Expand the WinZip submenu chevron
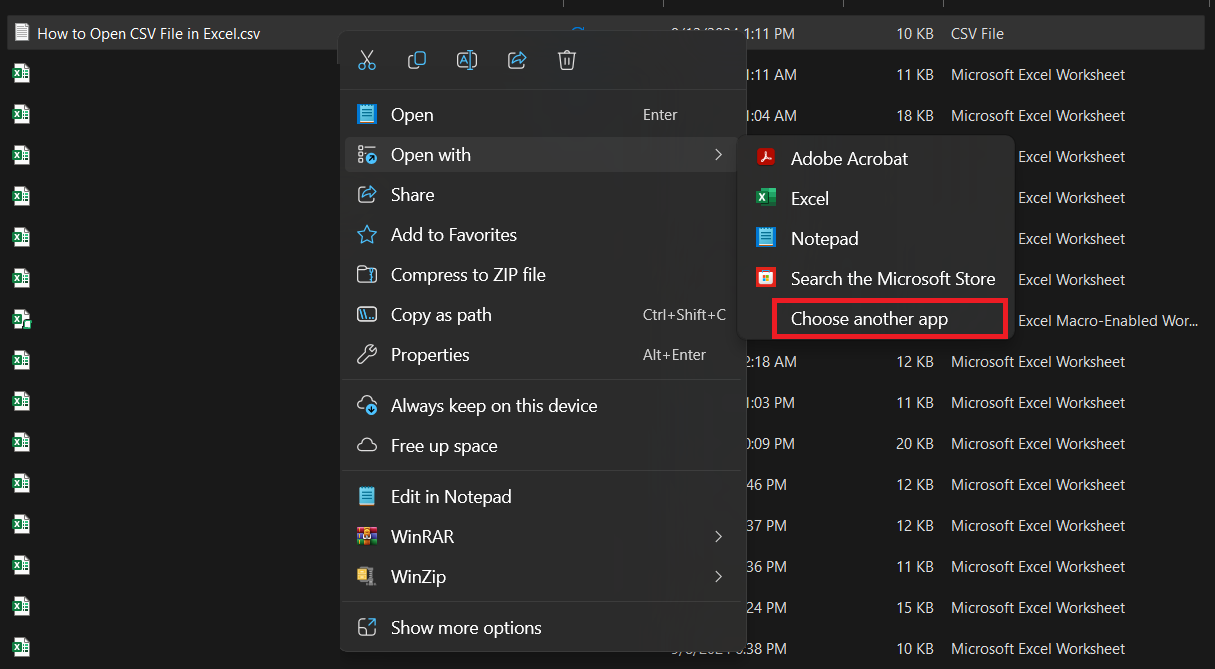This screenshot has height=669, width=1215. tap(718, 577)
